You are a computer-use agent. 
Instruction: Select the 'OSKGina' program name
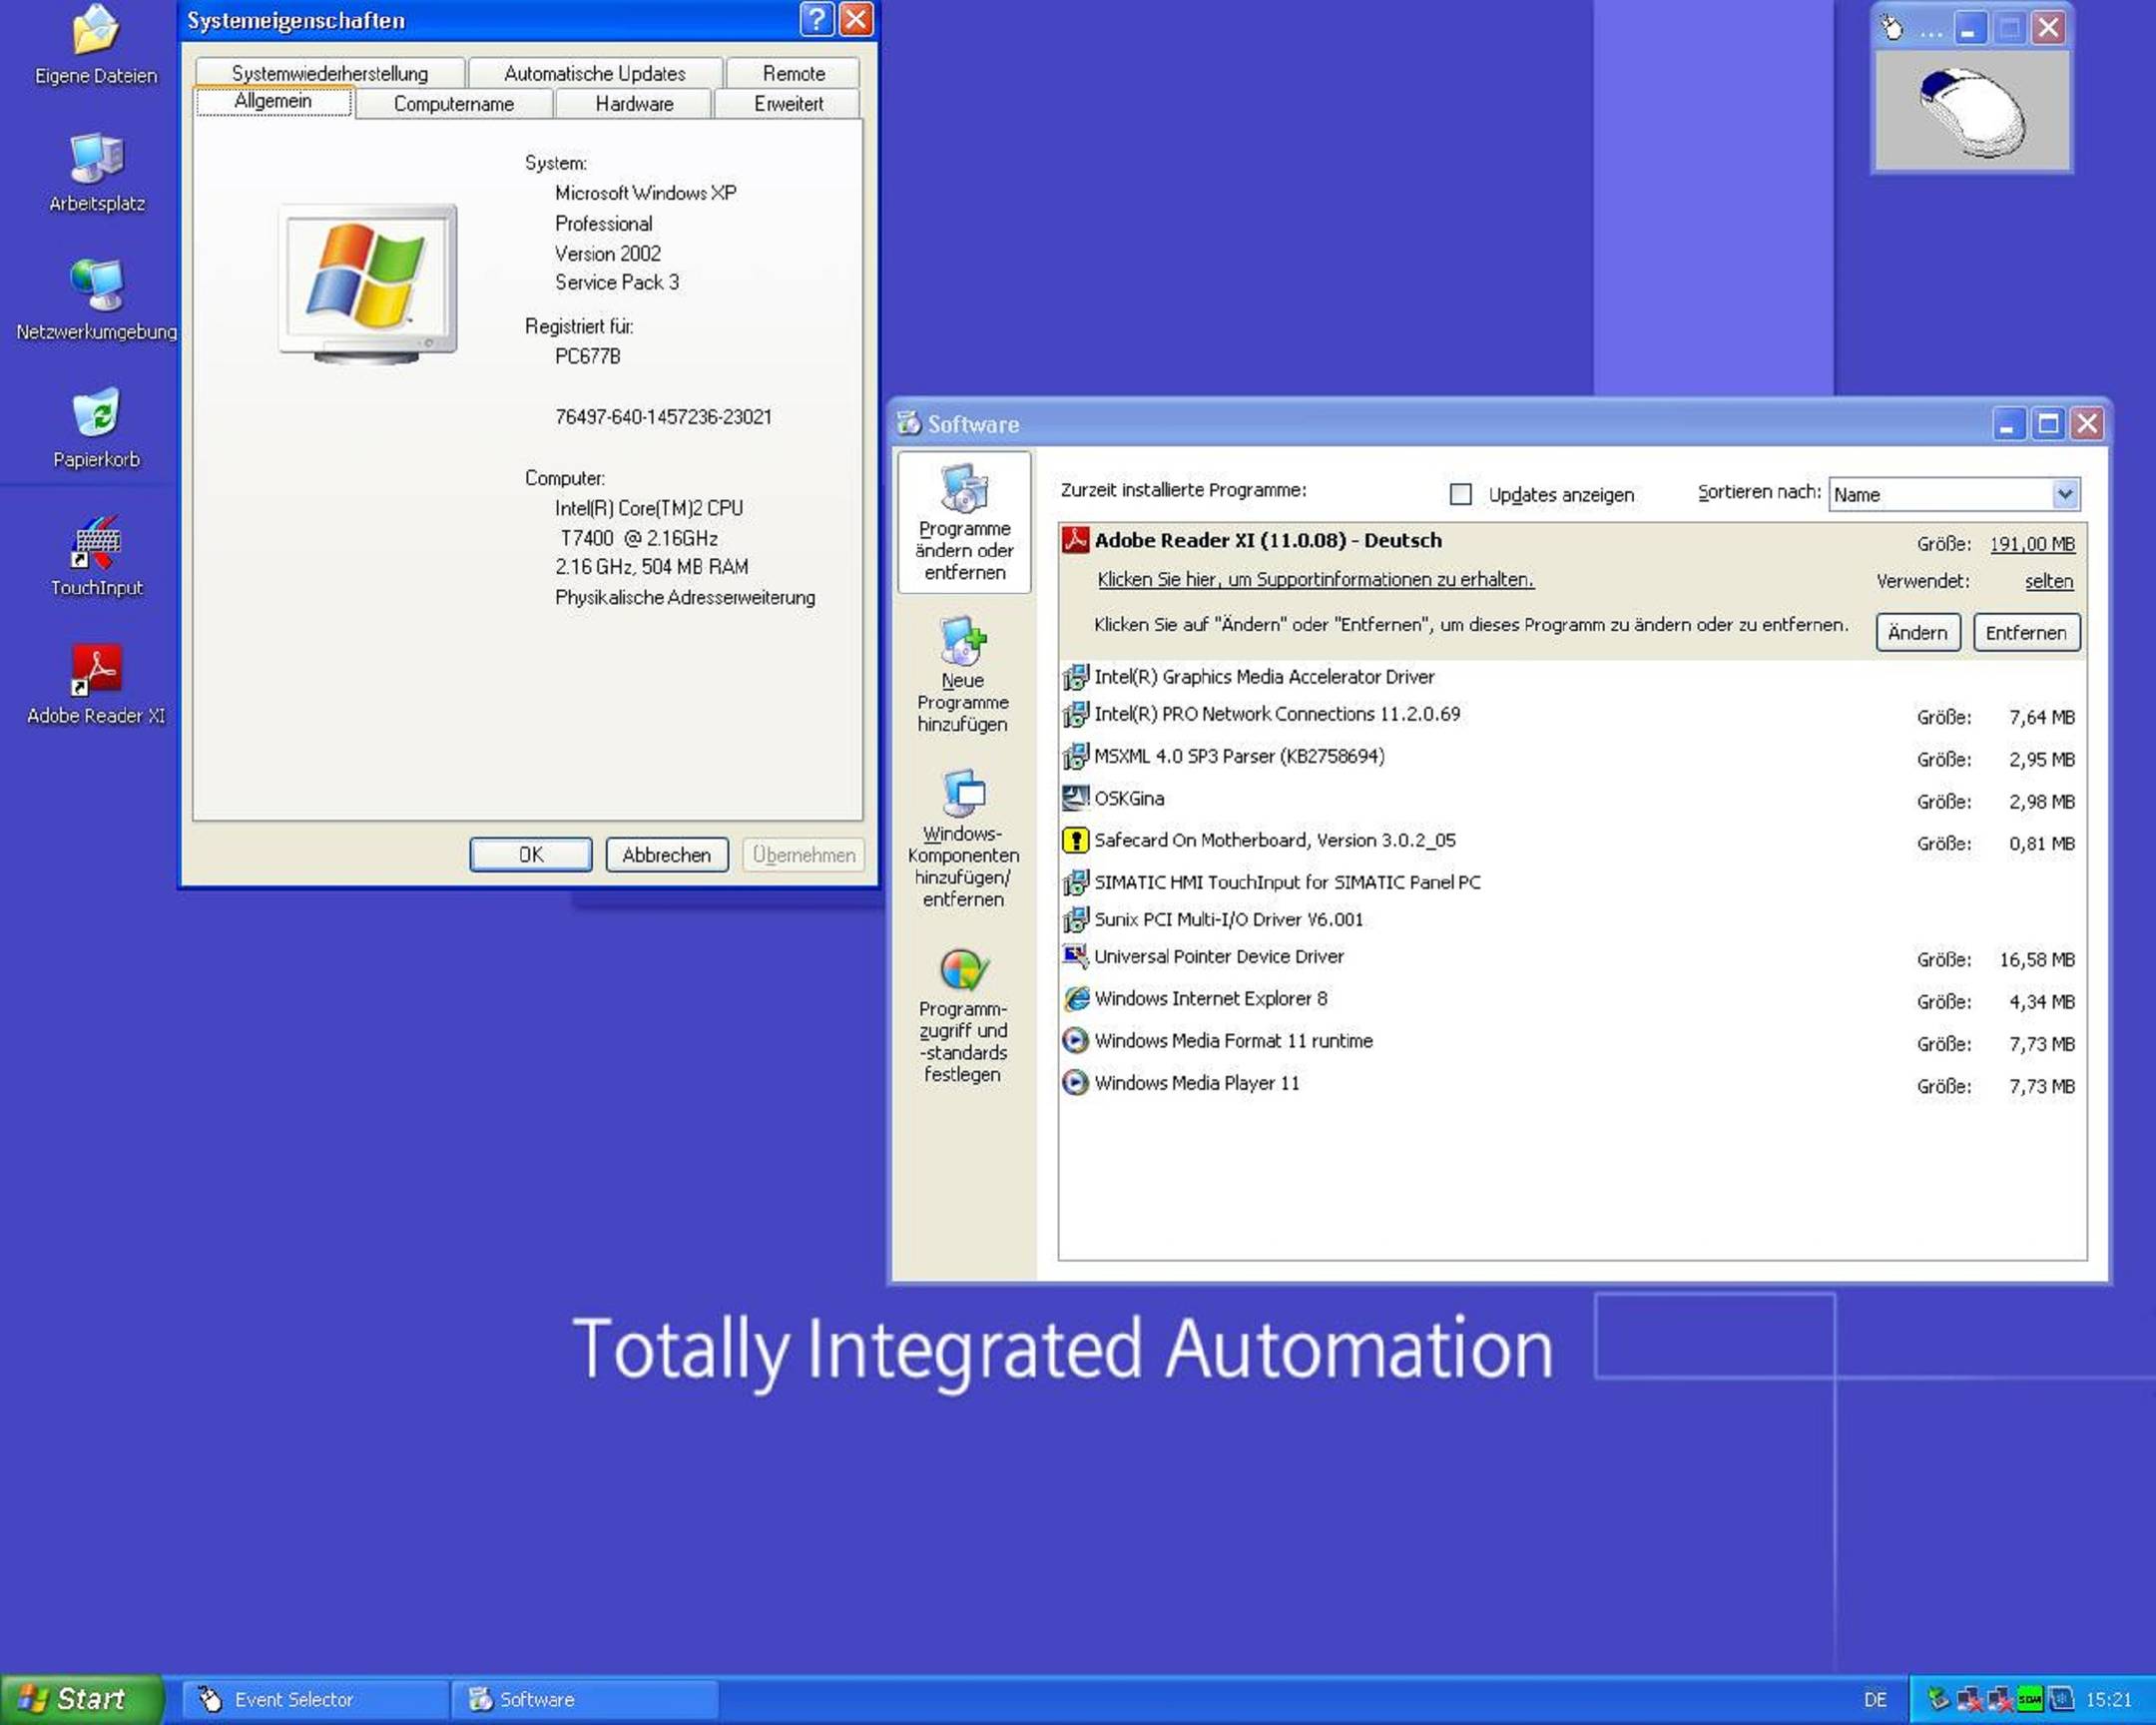(1129, 798)
